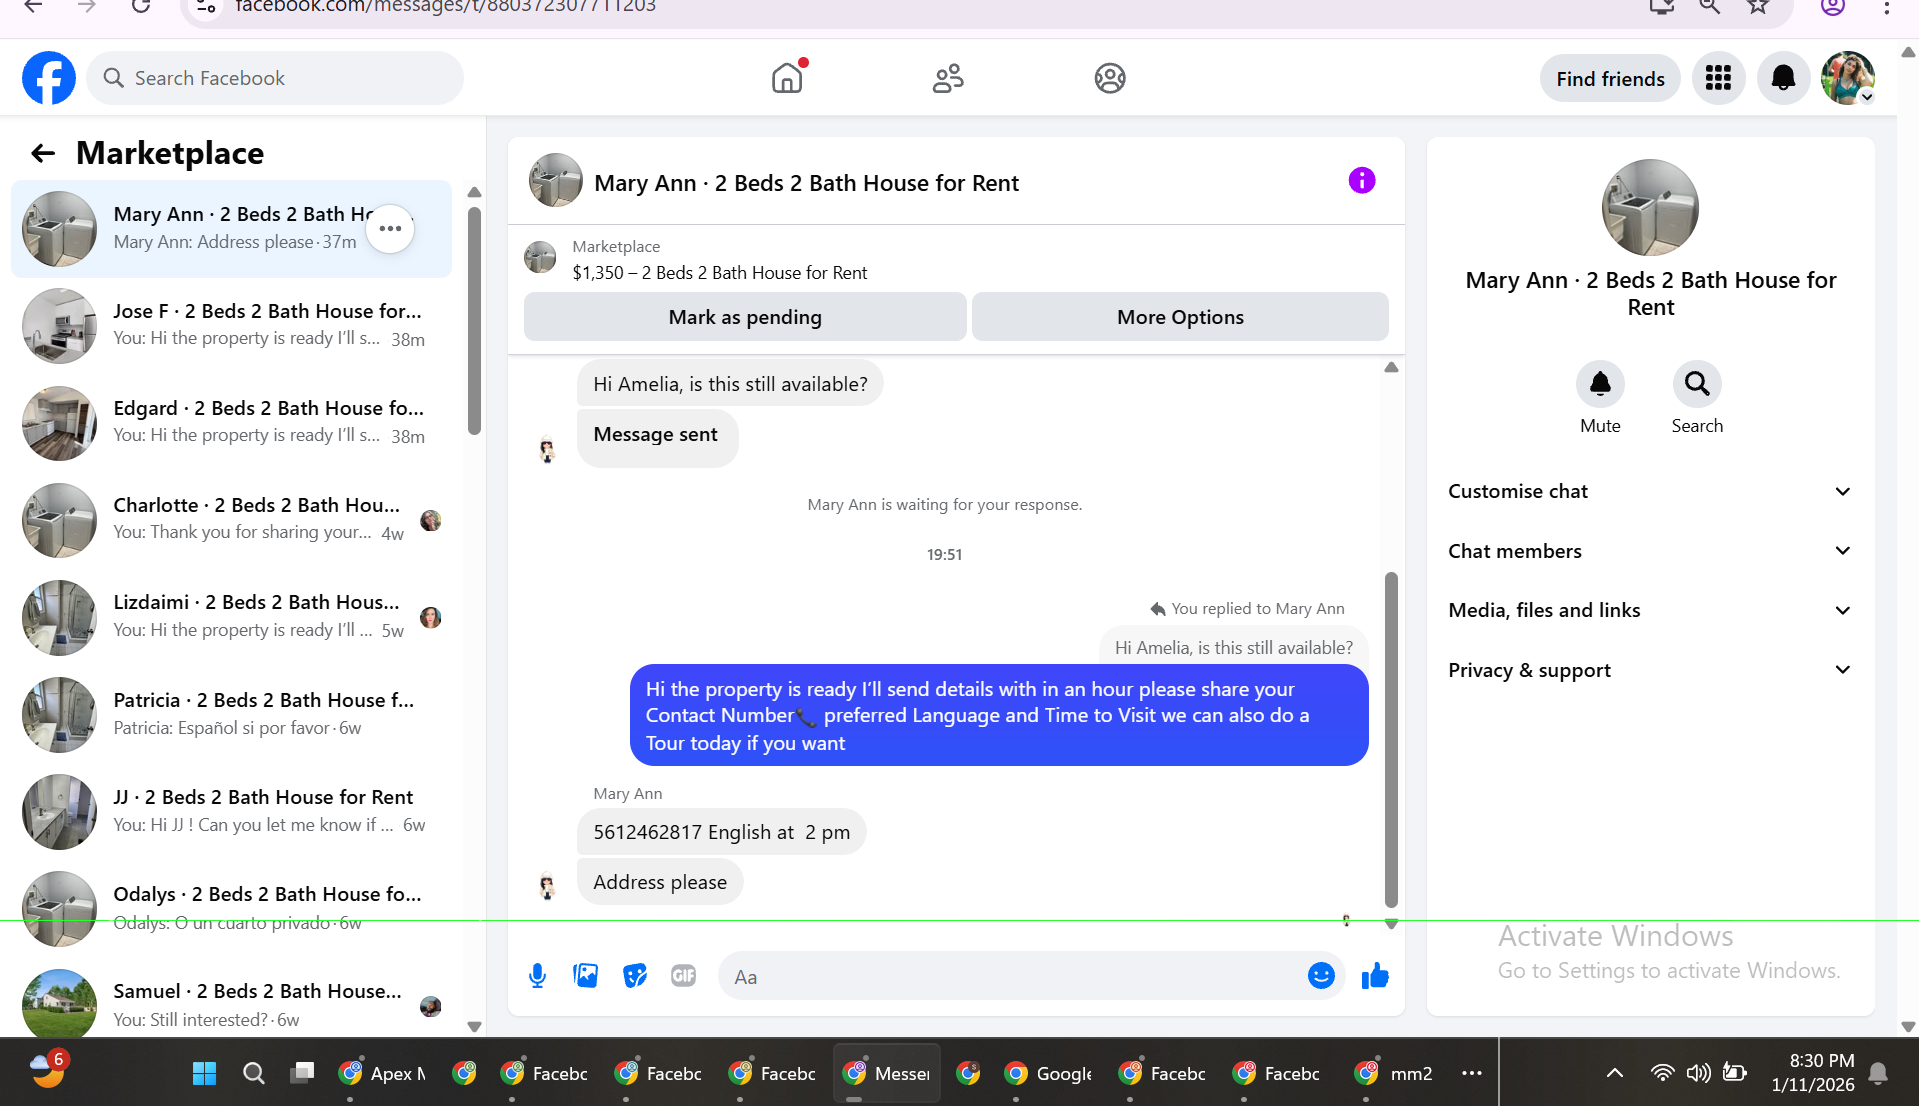Choose a sticker
This screenshot has width=1919, height=1106.
(x=635, y=976)
